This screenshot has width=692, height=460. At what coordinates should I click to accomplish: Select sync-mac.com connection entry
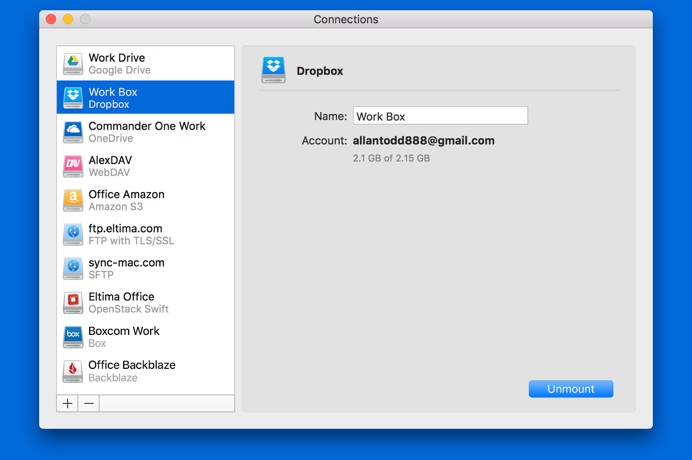146,268
